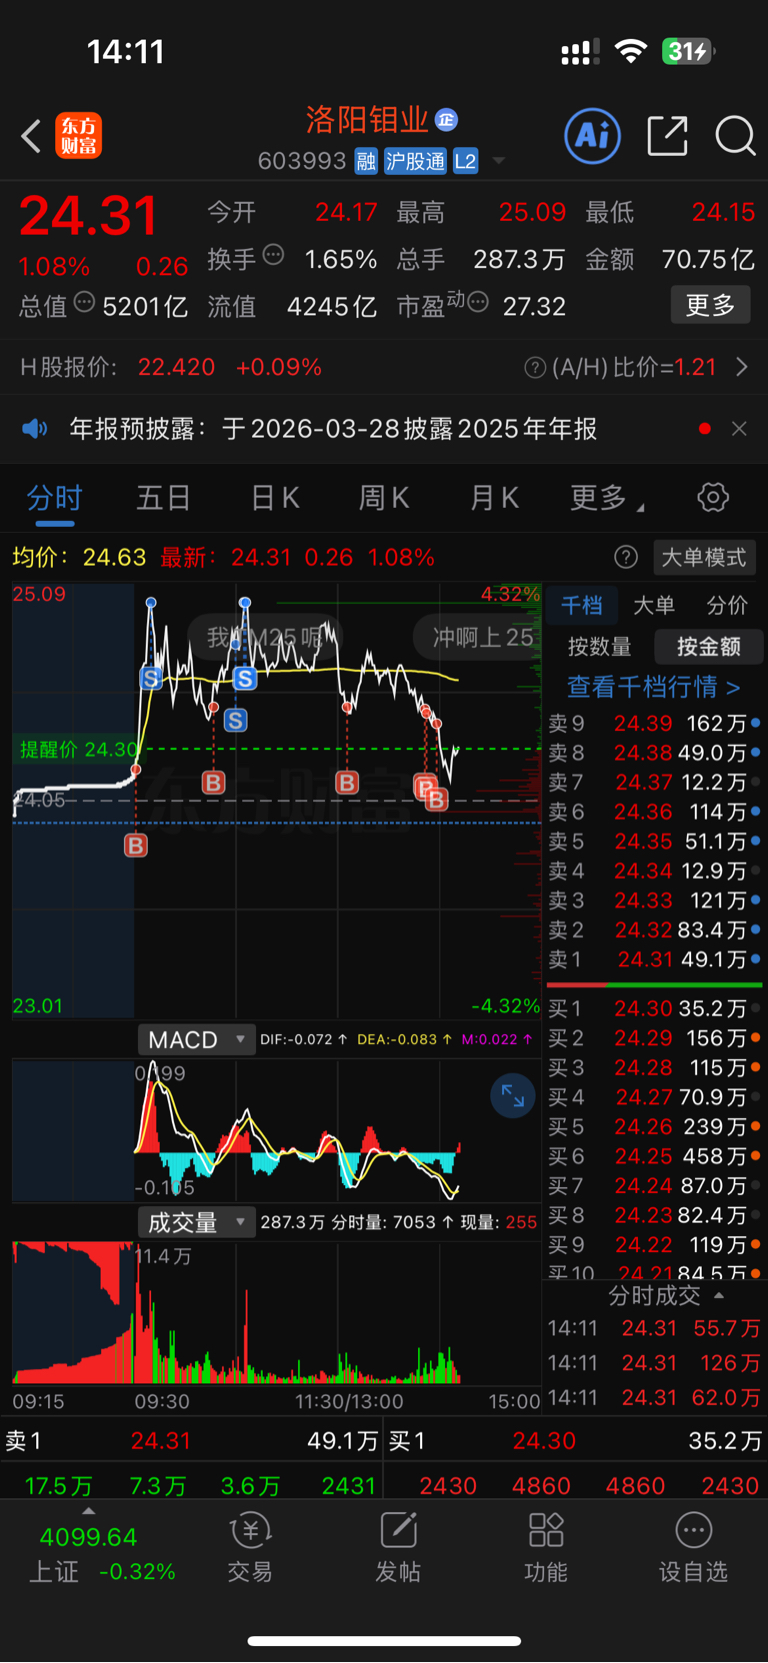Tap info icon beside 市盈
The width and height of the screenshot is (768, 1663).
point(478,301)
